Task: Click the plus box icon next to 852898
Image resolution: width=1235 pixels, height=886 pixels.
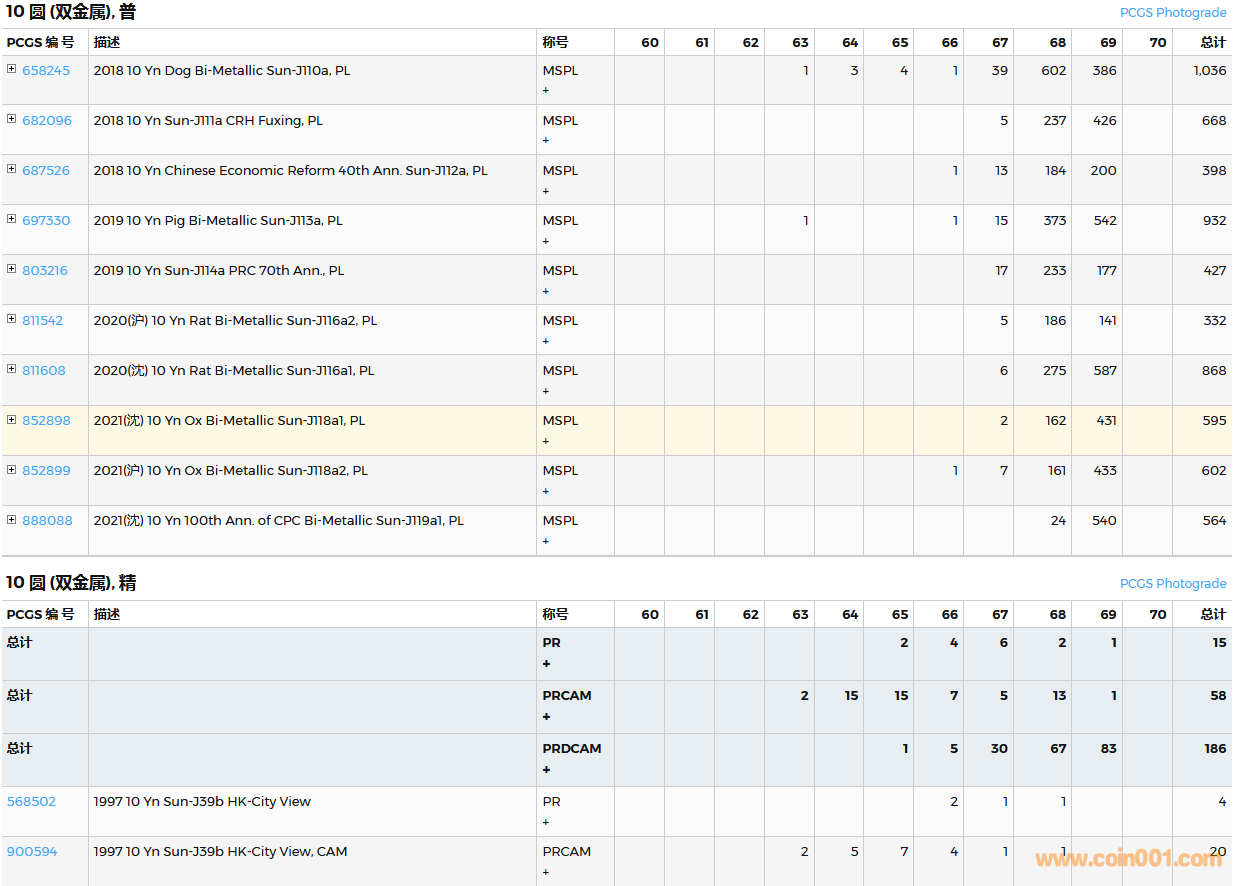Action: [12, 419]
